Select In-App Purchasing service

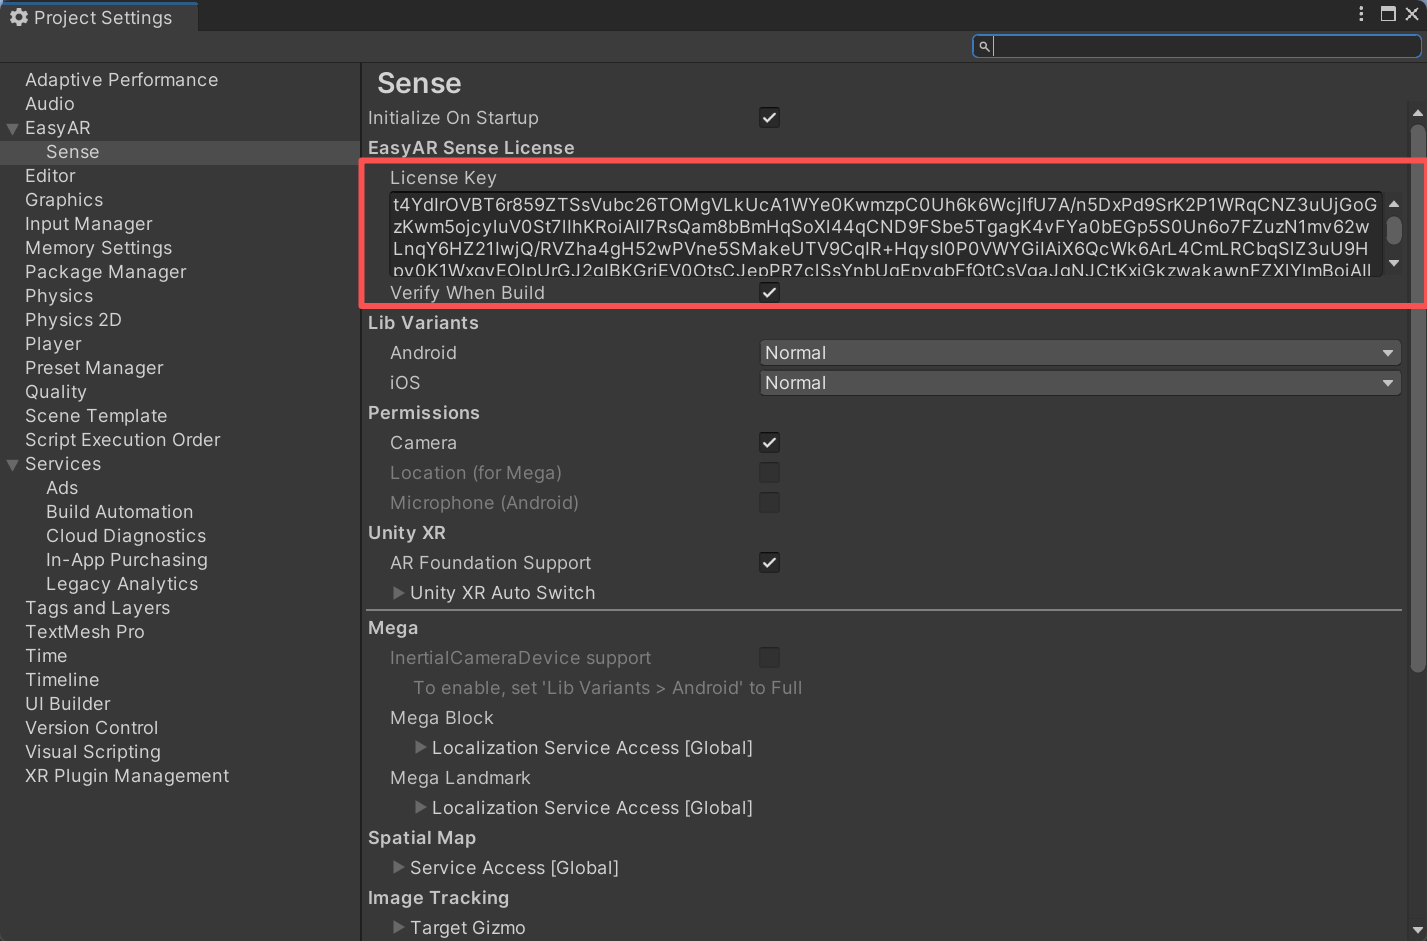pos(127,560)
